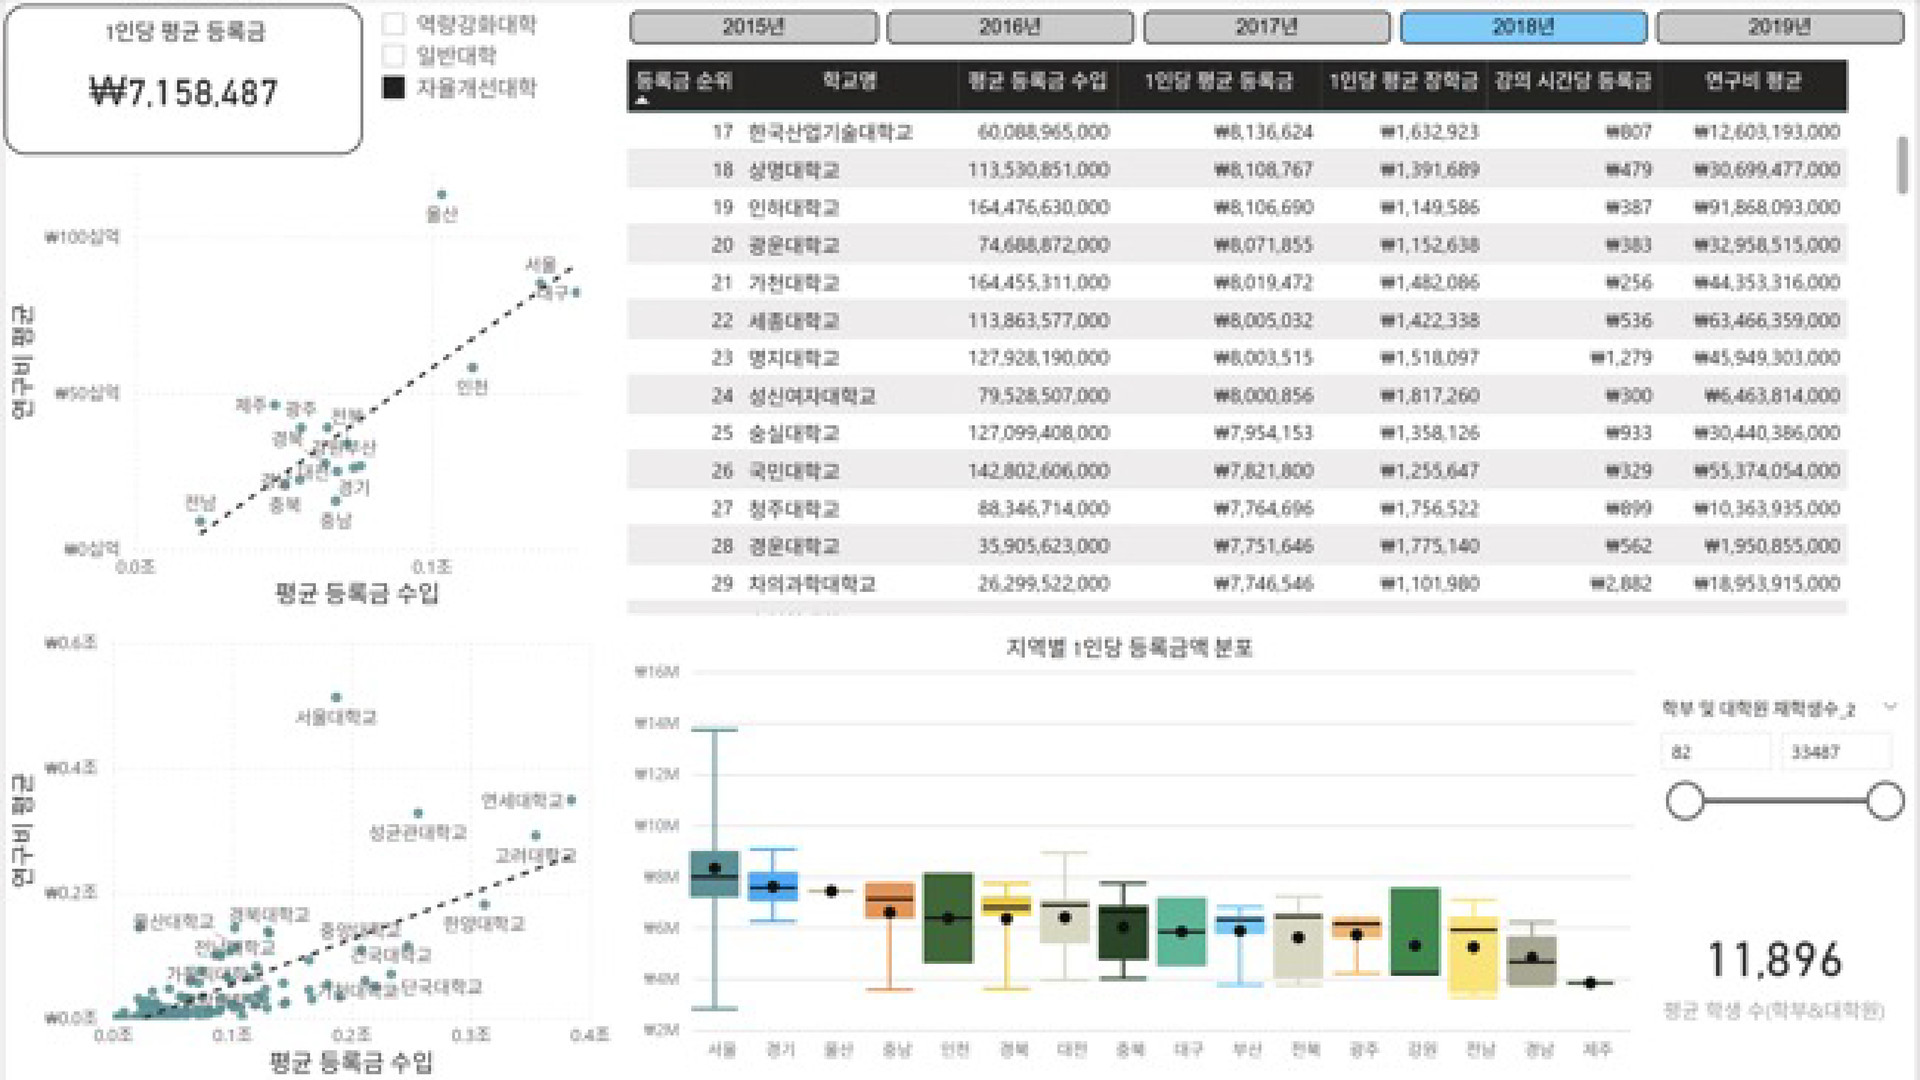Viewport: 1920px width, 1080px height.
Task: Click the left handle of the student range slider
Action: (x=1685, y=800)
